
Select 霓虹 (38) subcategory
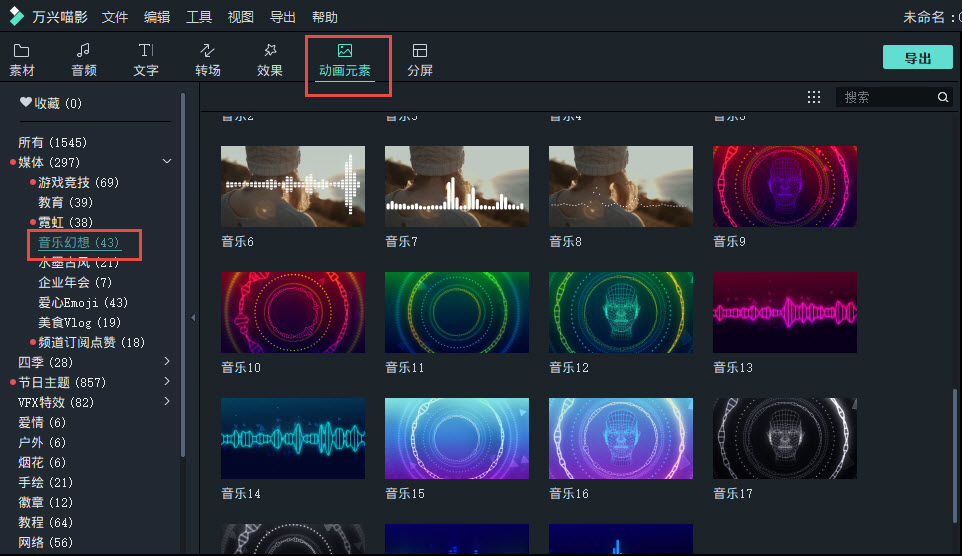[x=66, y=222]
